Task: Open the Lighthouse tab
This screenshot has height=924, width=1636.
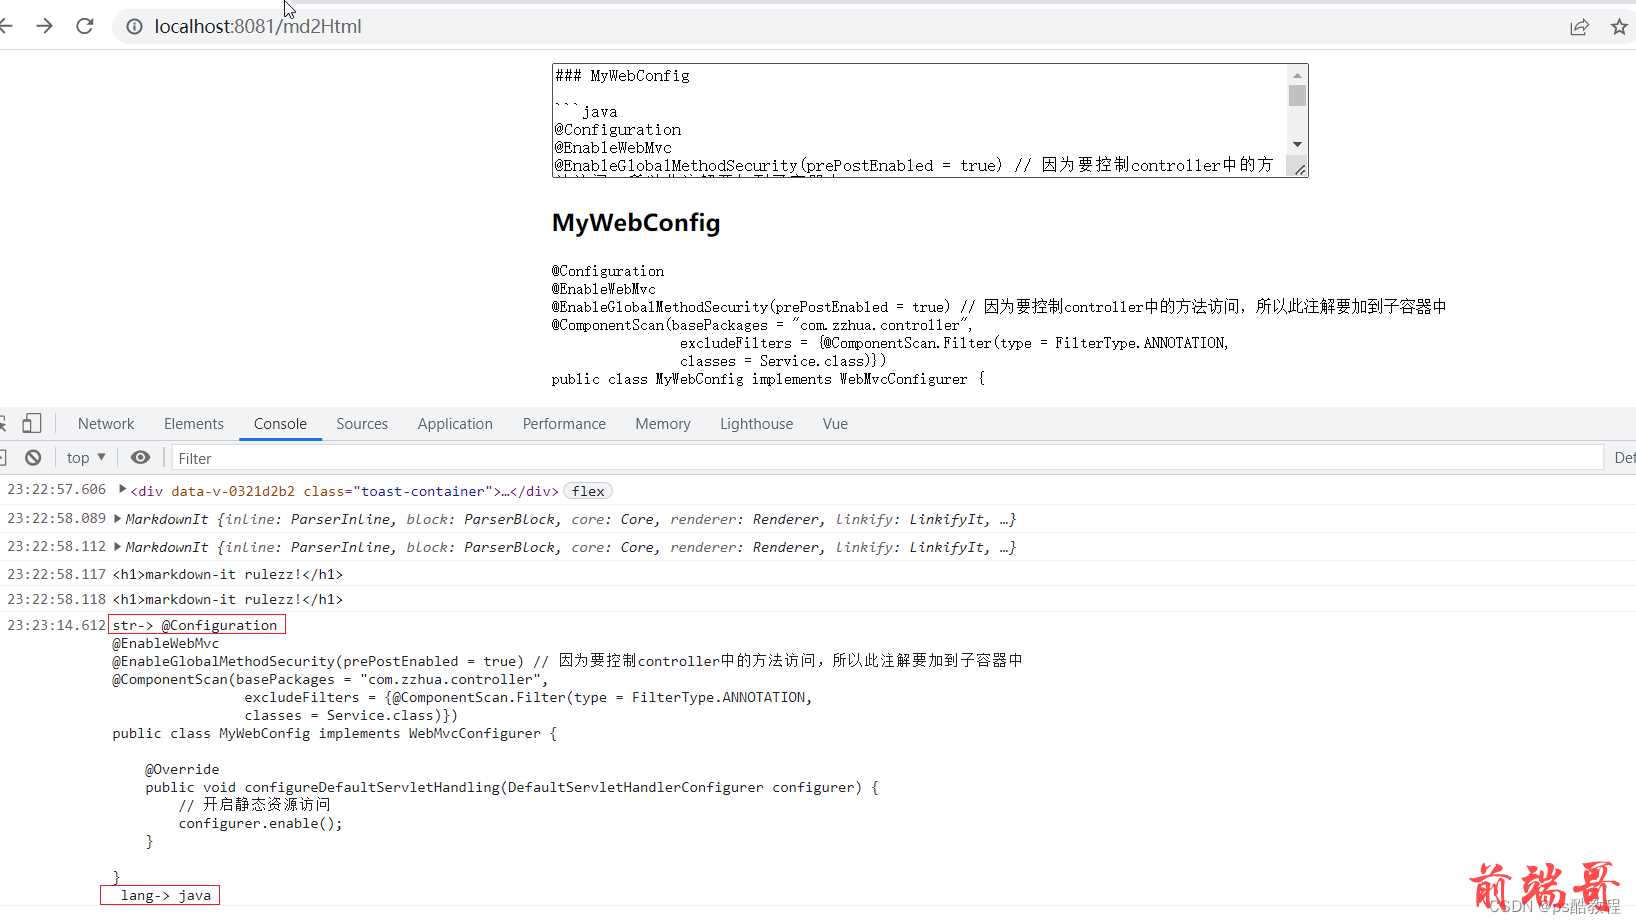Action: pos(756,424)
